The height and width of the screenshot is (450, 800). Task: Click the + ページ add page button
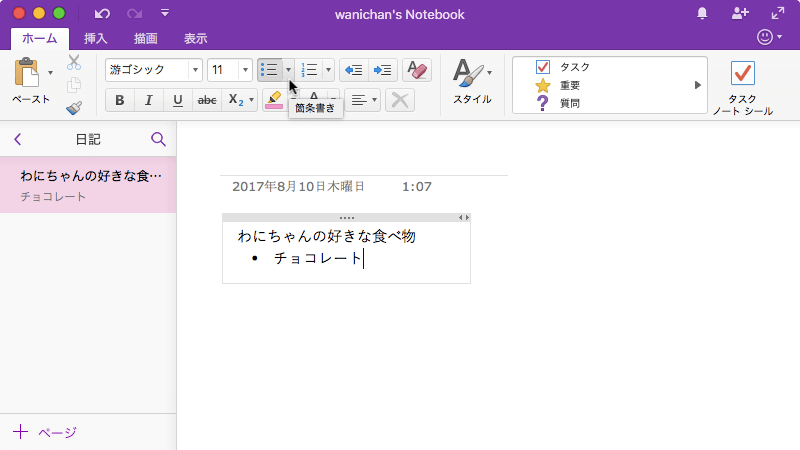click(x=45, y=432)
